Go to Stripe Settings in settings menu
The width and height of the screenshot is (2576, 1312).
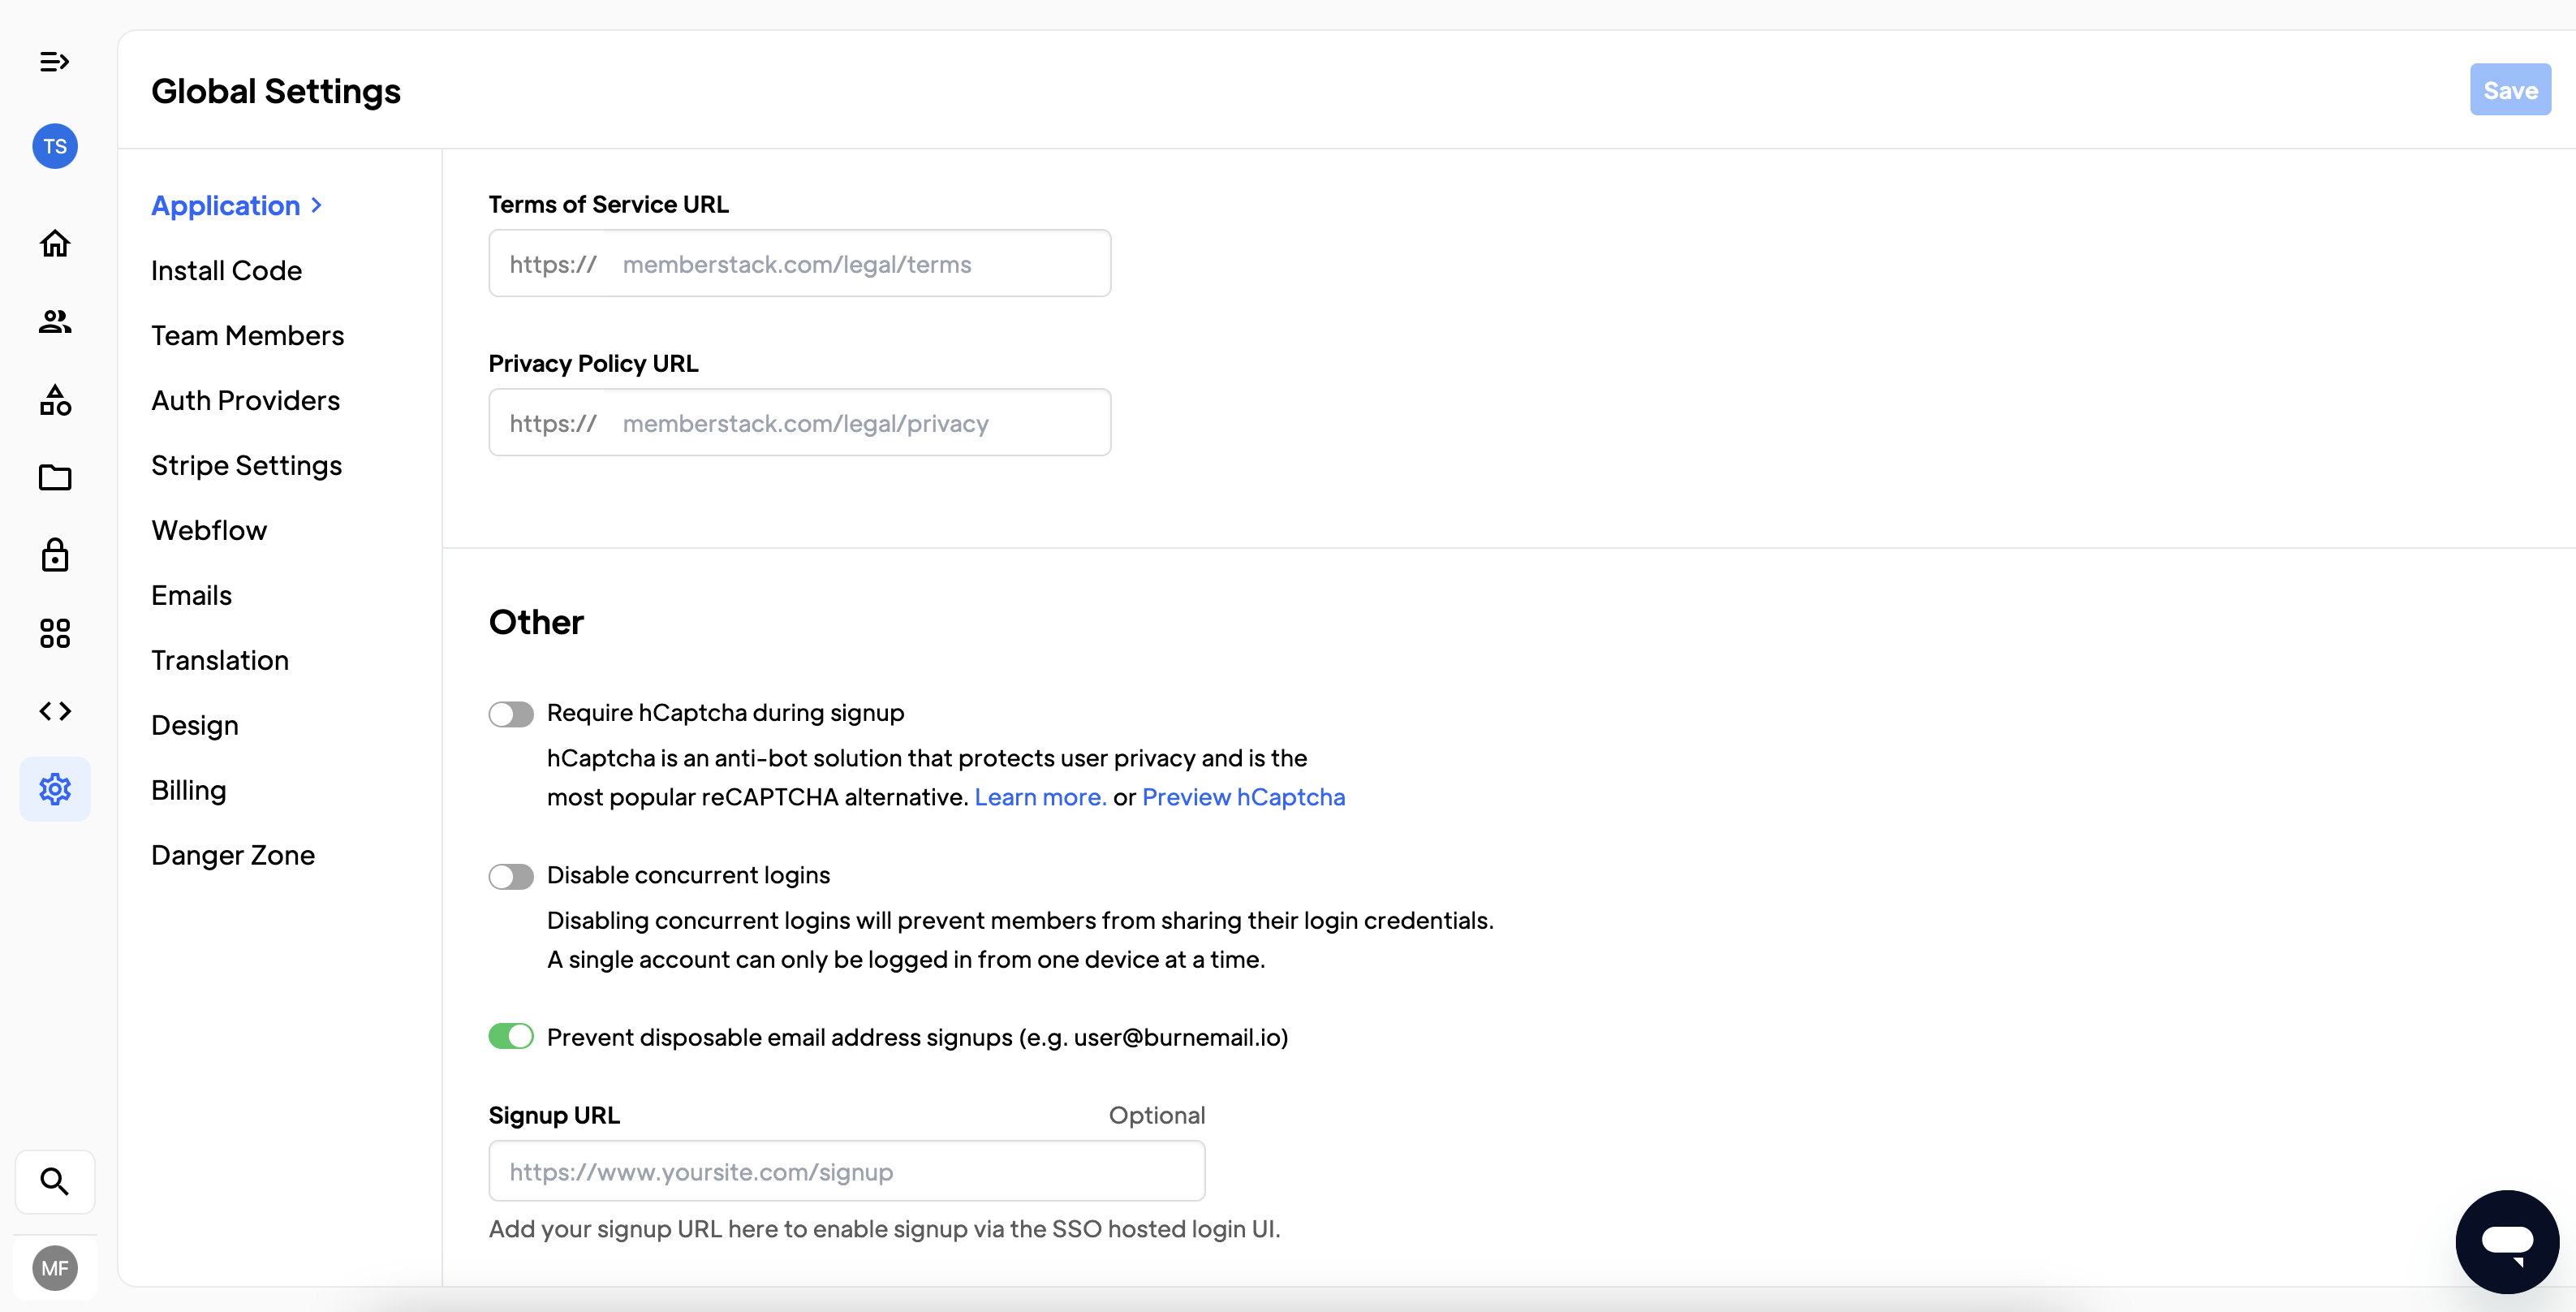246,465
